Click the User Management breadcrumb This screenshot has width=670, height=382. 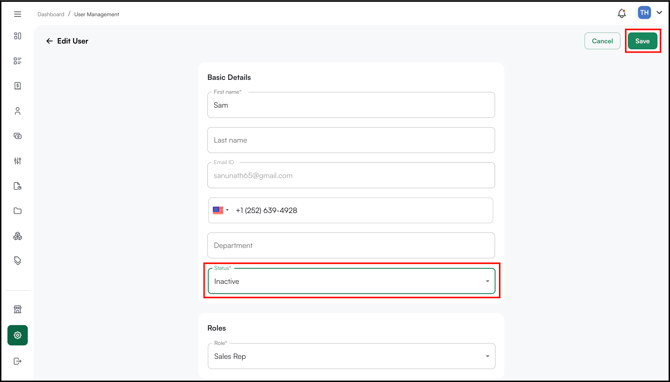coord(97,14)
